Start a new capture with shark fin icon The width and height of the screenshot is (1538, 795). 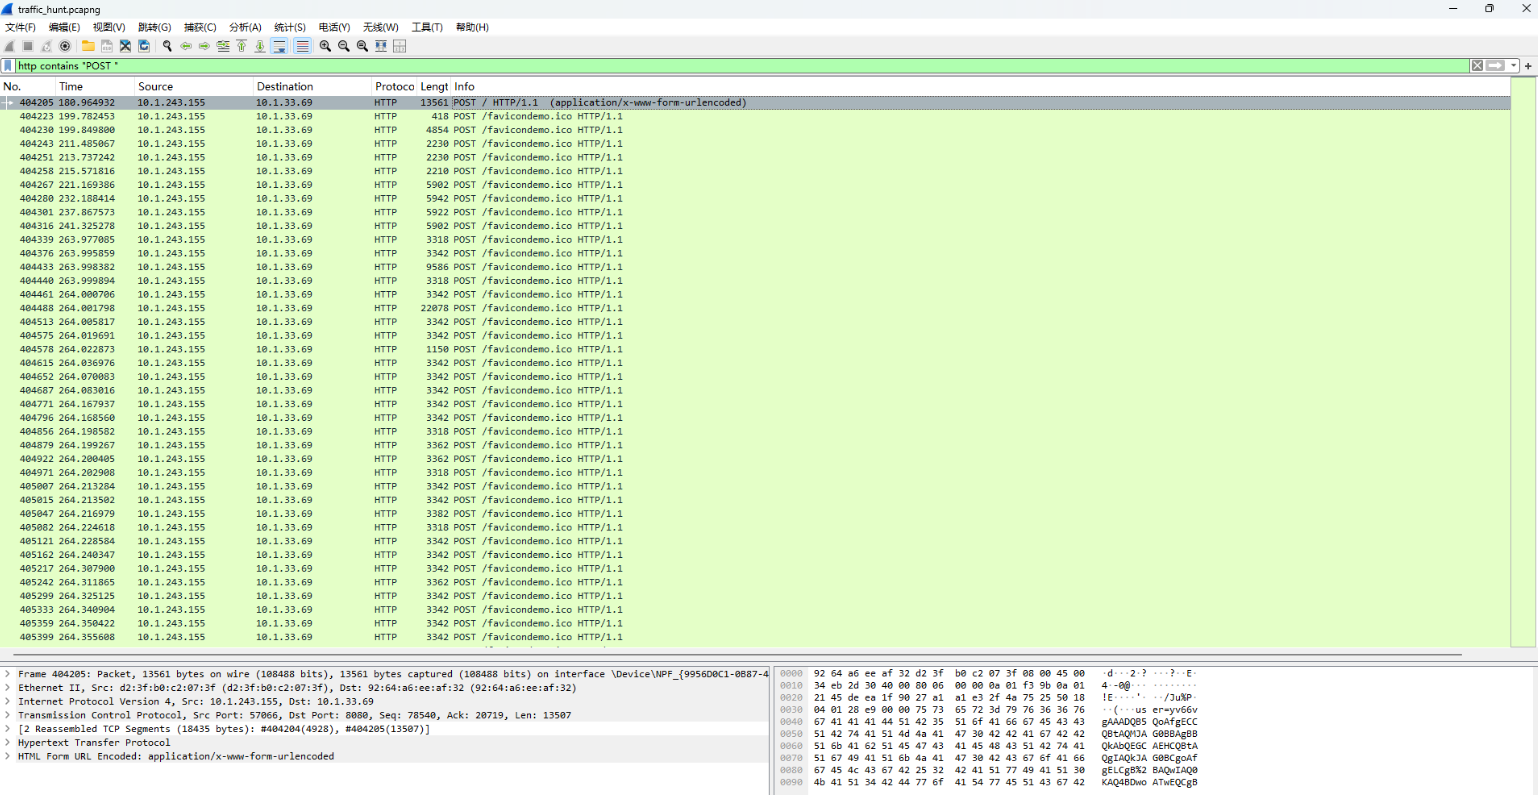(9, 46)
